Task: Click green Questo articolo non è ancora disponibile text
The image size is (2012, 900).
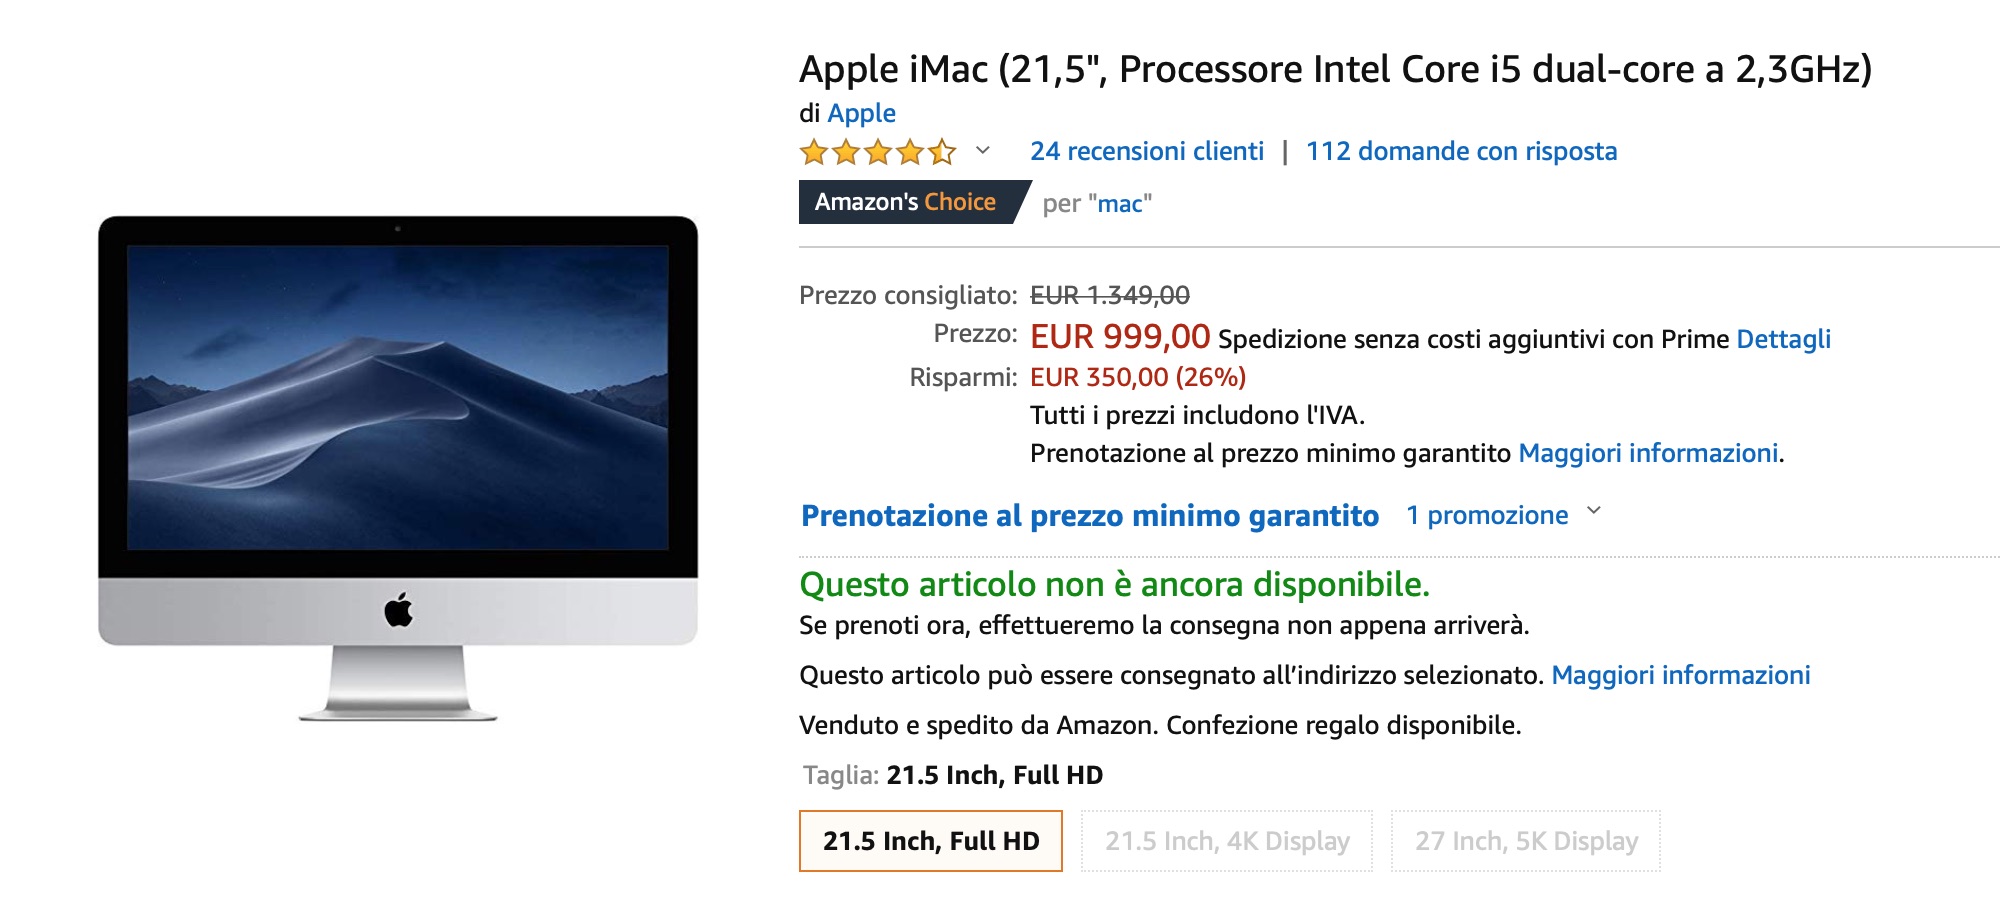Action: (x=1114, y=584)
